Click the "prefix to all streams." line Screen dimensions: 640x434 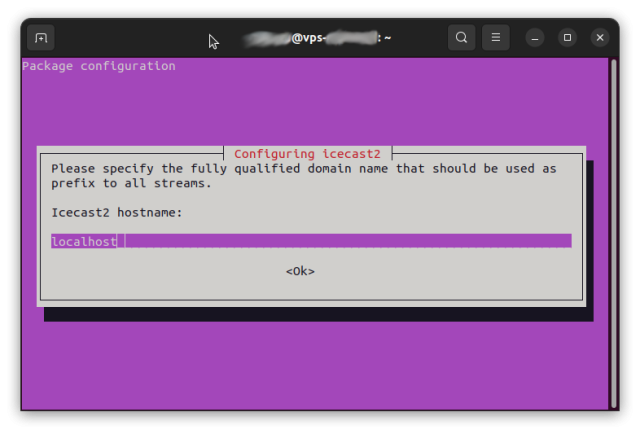click(x=131, y=183)
